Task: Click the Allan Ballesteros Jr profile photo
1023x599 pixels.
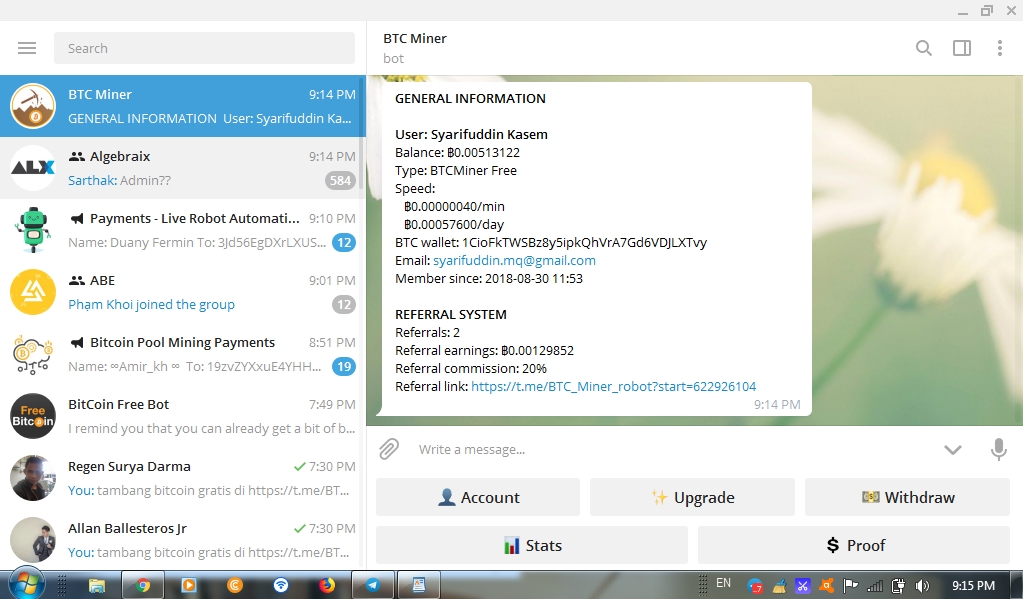Action: click(33, 540)
